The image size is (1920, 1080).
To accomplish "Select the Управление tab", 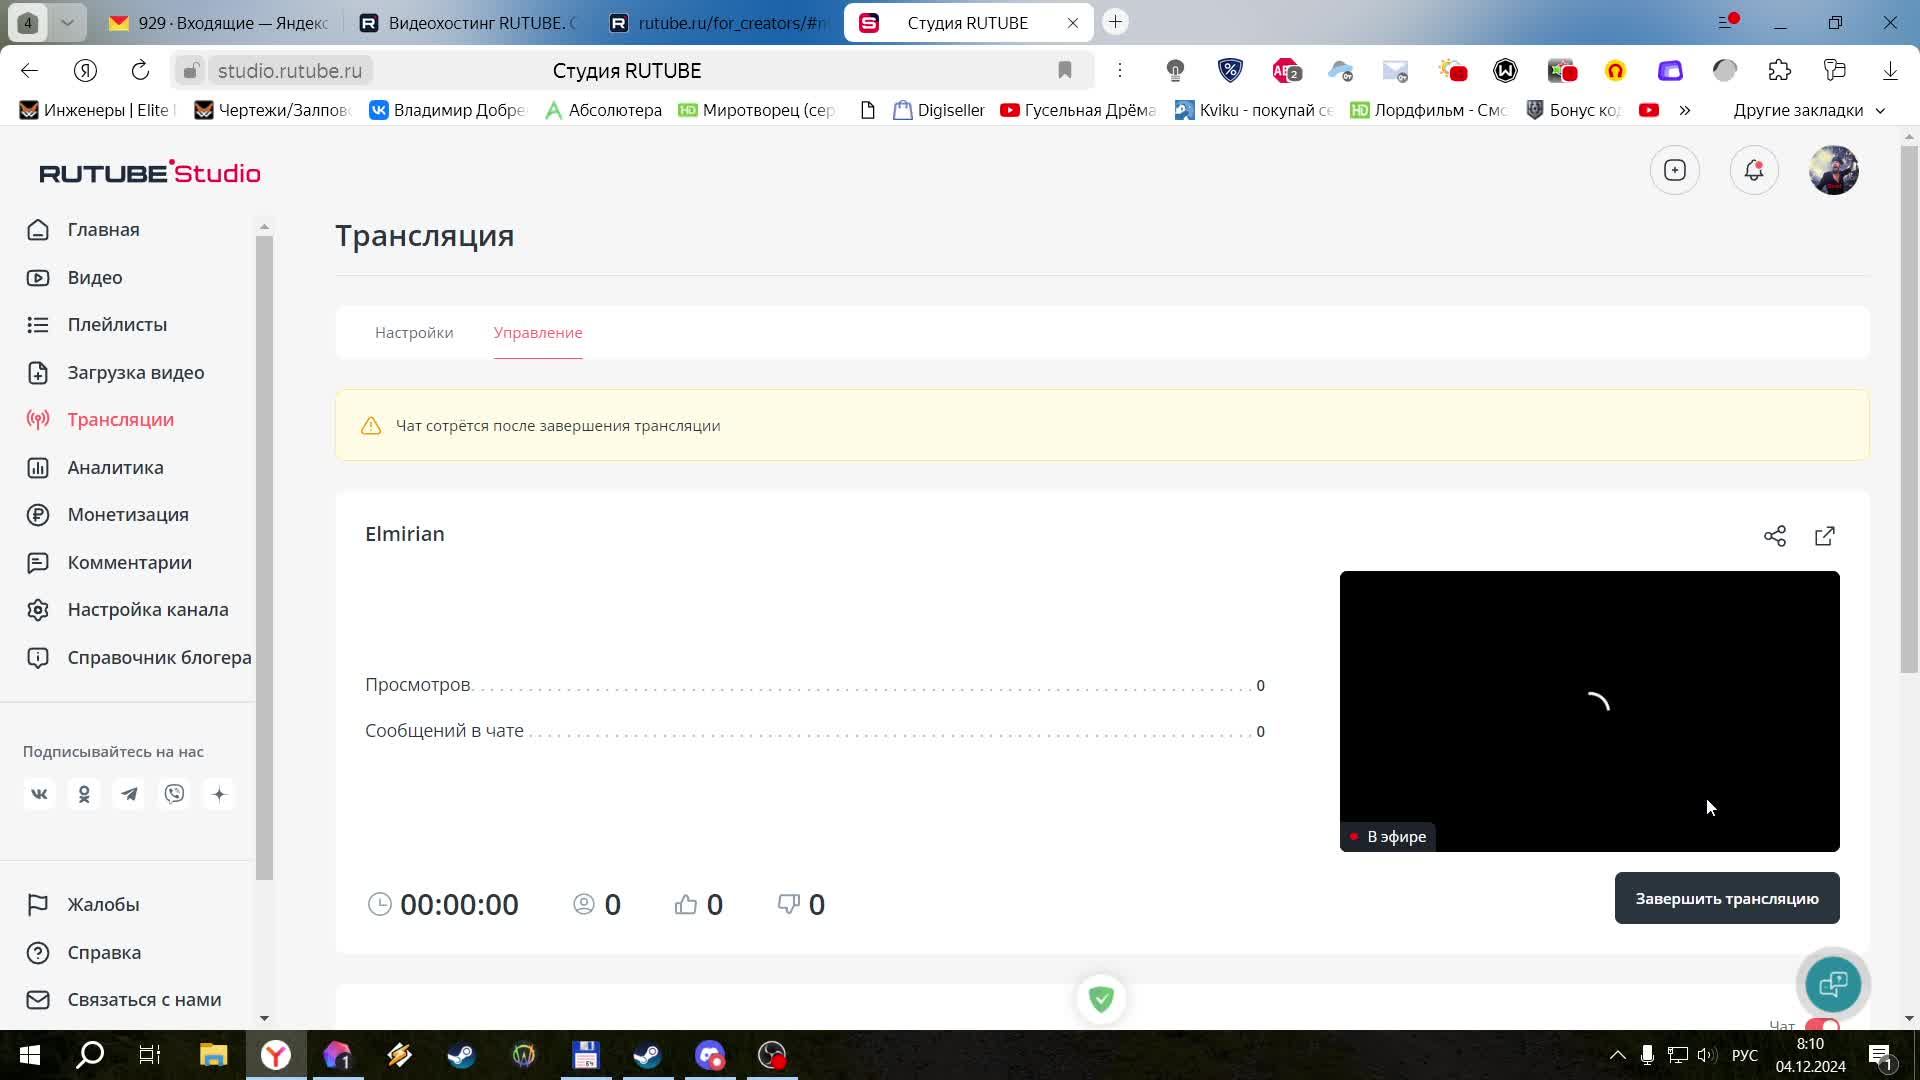I will (x=538, y=333).
